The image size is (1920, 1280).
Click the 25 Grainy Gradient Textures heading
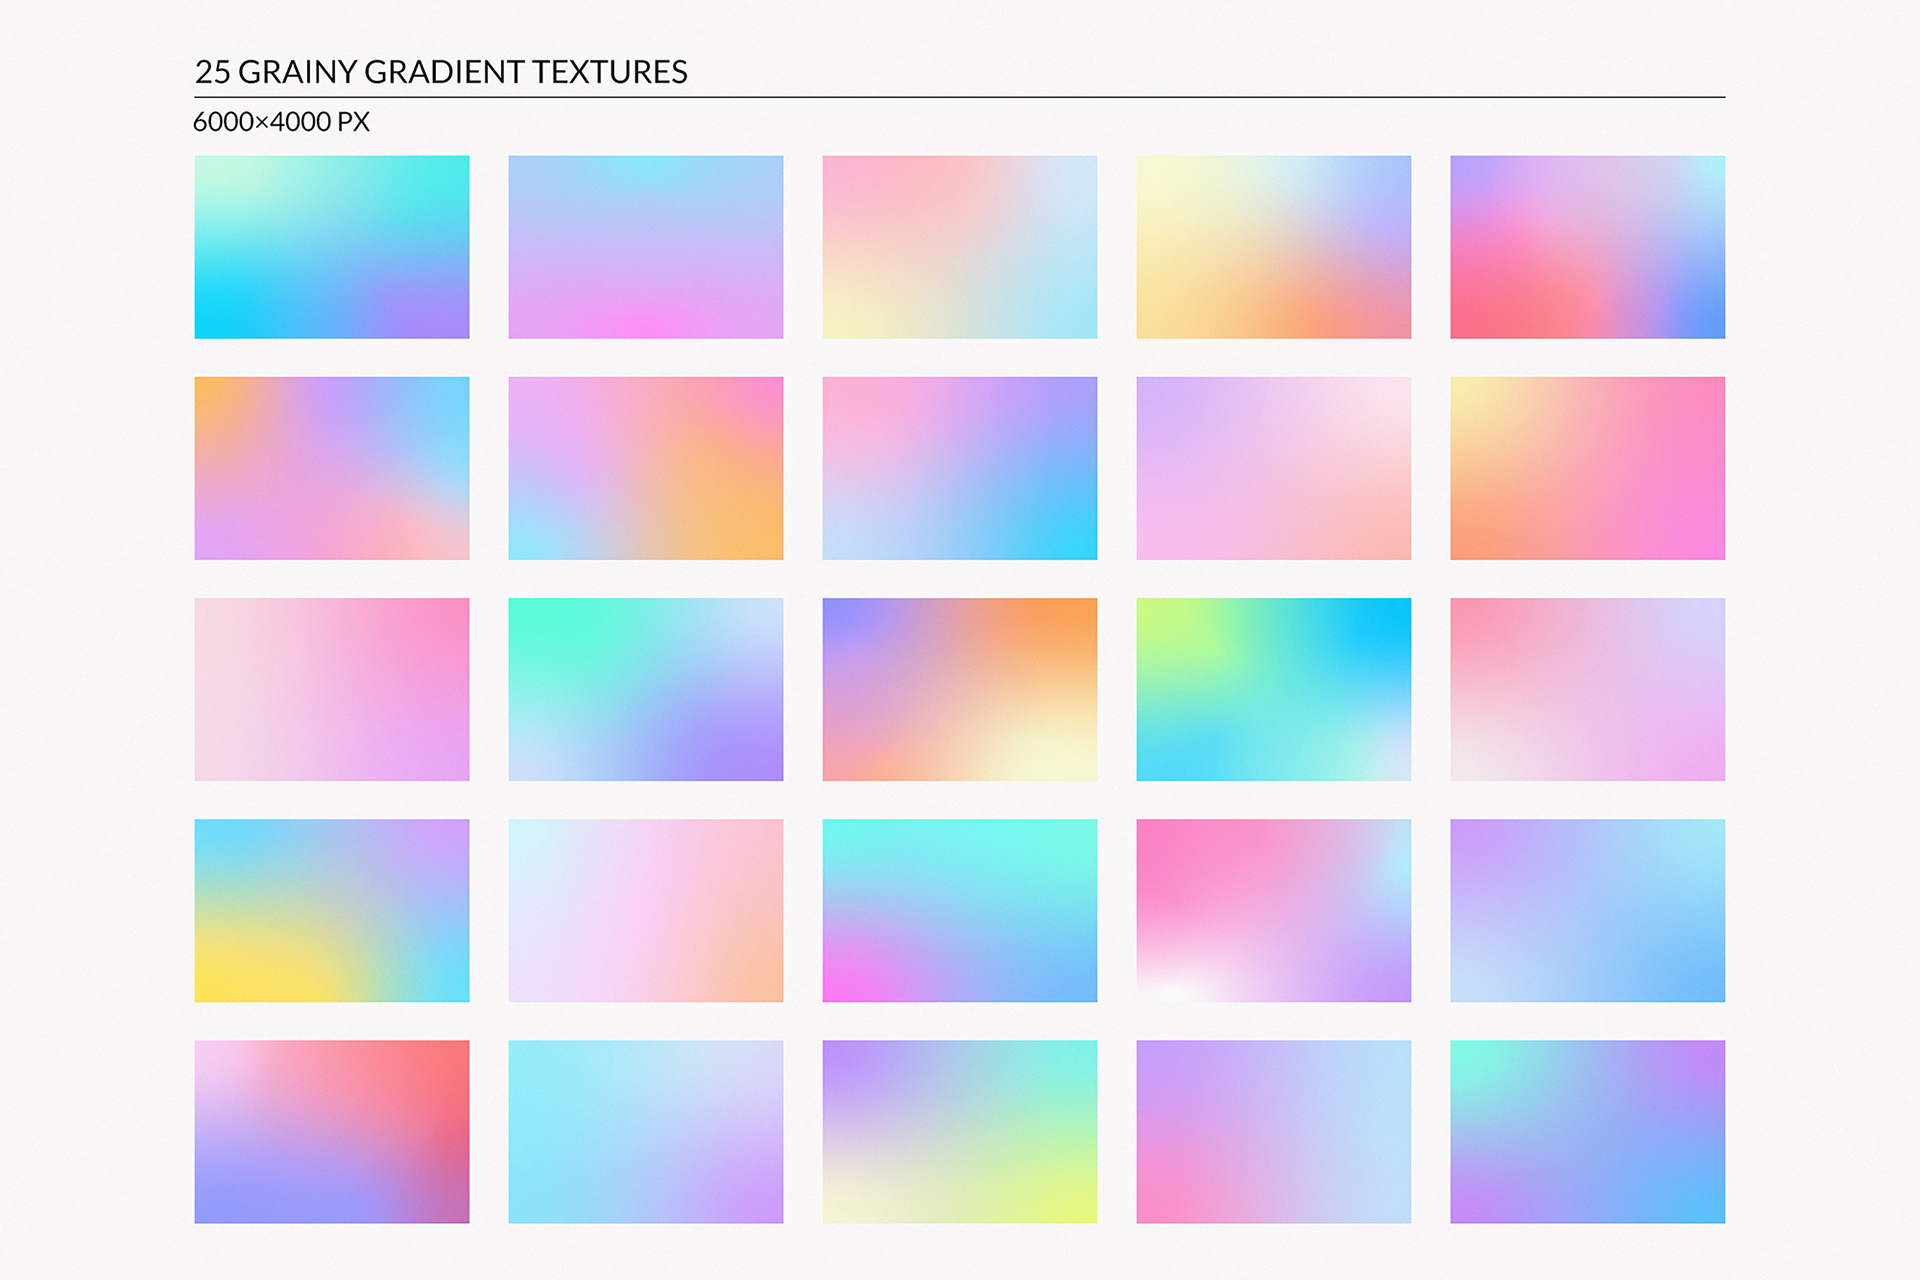[441, 72]
